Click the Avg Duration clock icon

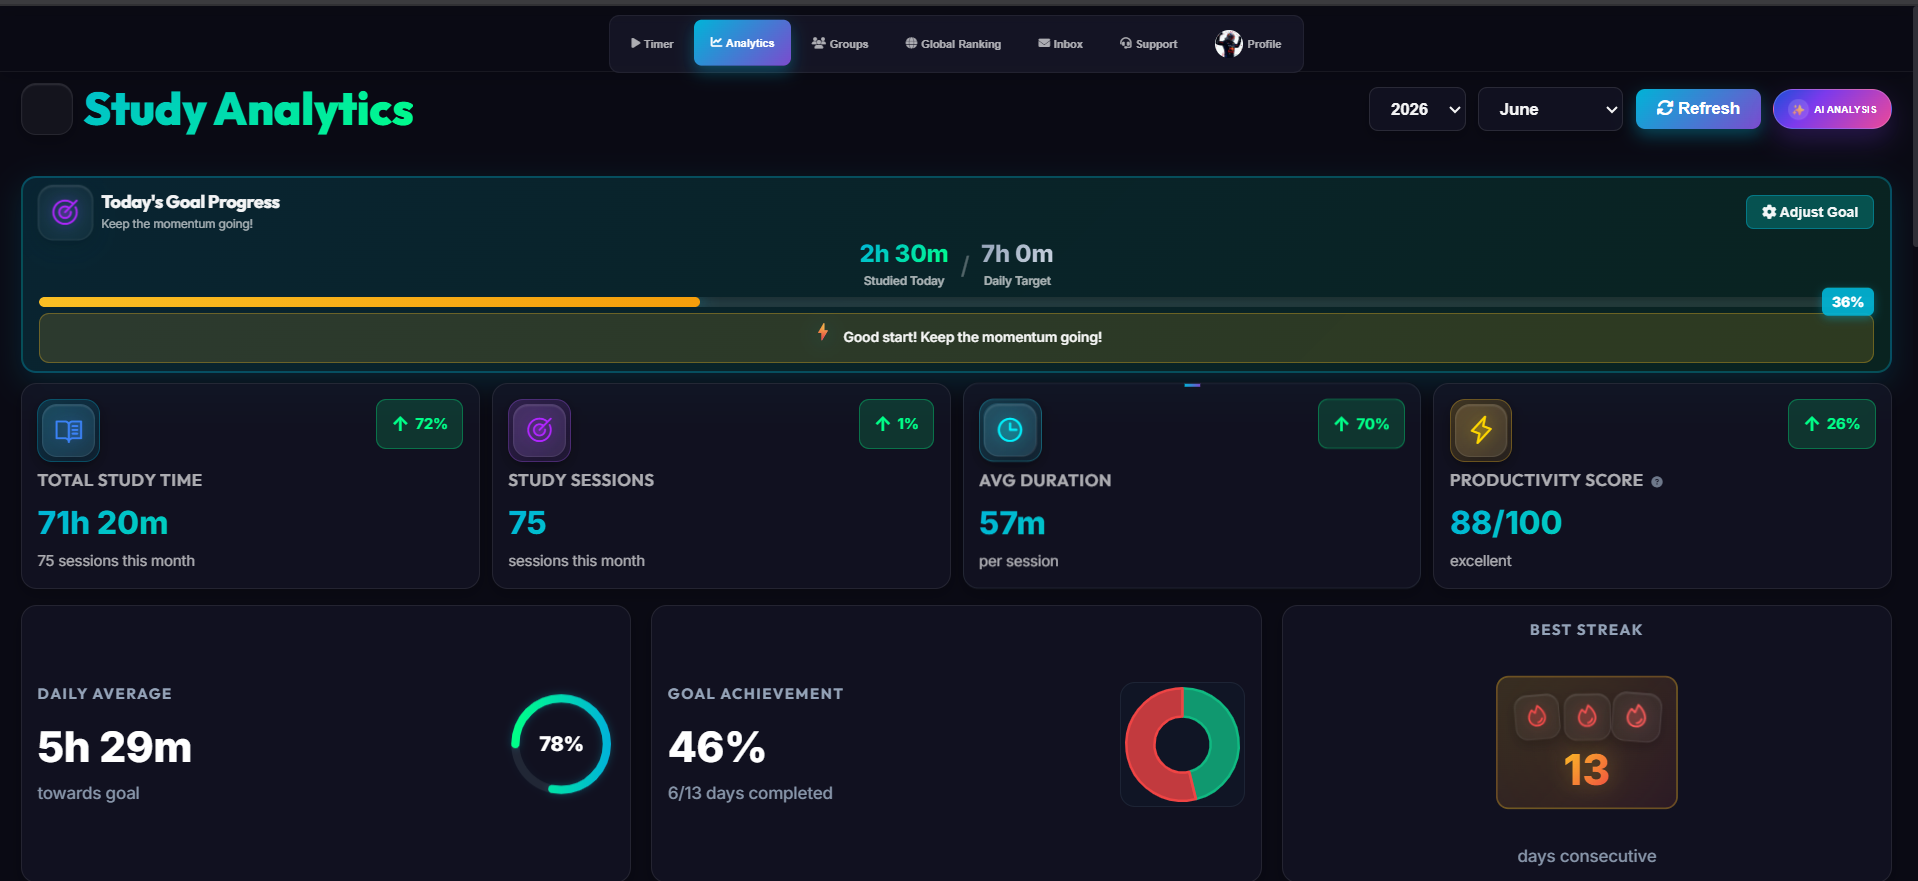click(1010, 430)
